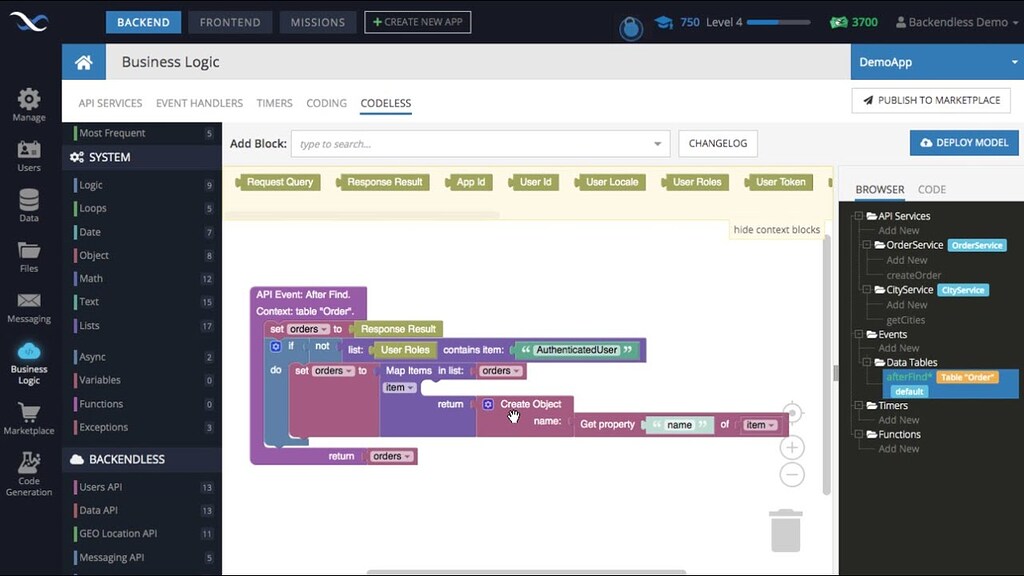The height and width of the screenshot is (576, 1024).
Task: Open the Data database icon
Action: pos(29,199)
